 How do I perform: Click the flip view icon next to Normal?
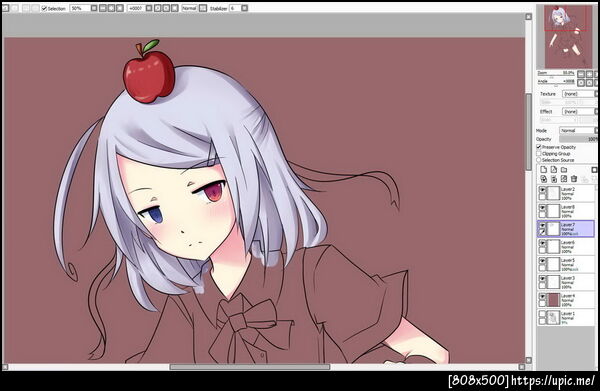tap(203, 8)
